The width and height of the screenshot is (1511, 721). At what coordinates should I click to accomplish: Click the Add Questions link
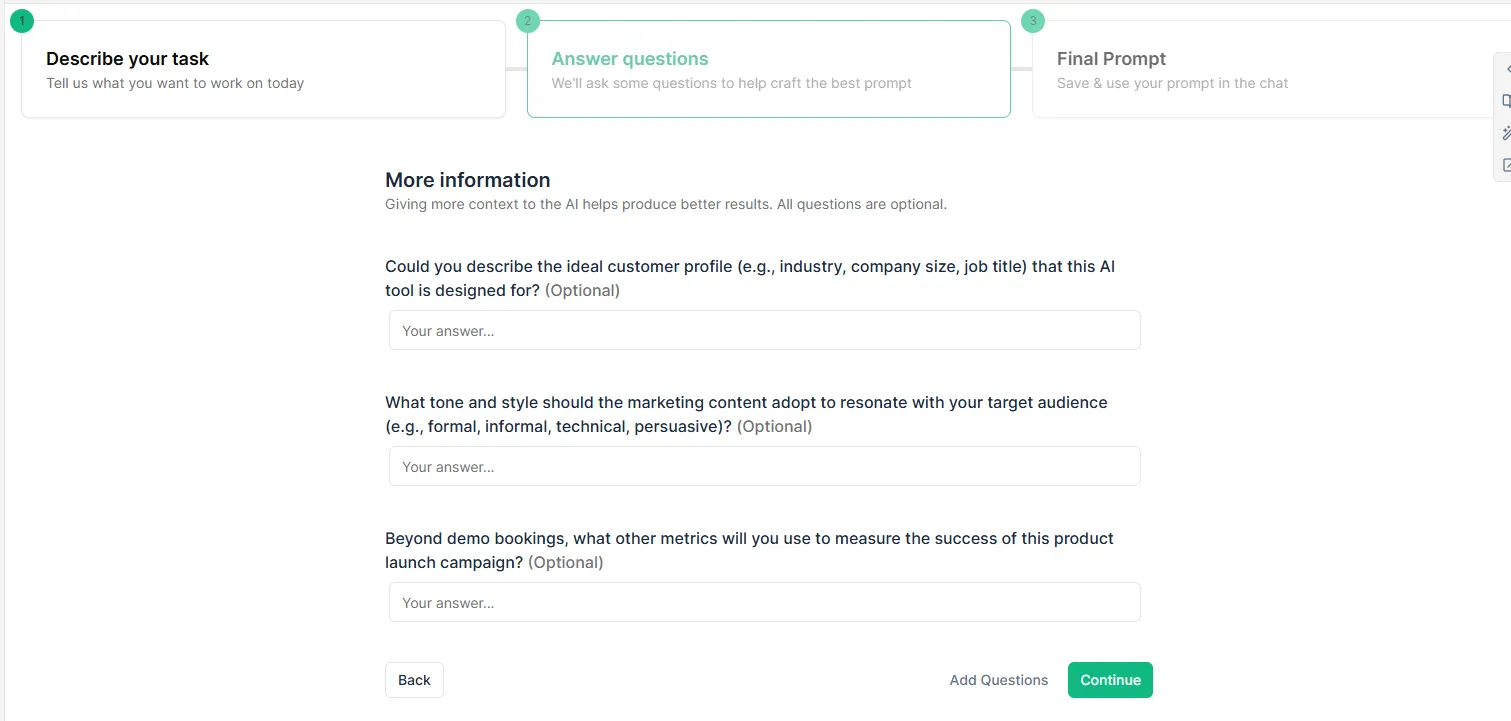click(998, 680)
